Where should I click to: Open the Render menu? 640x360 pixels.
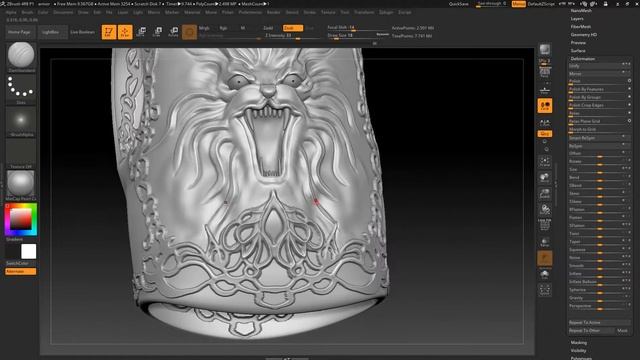[273, 12]
